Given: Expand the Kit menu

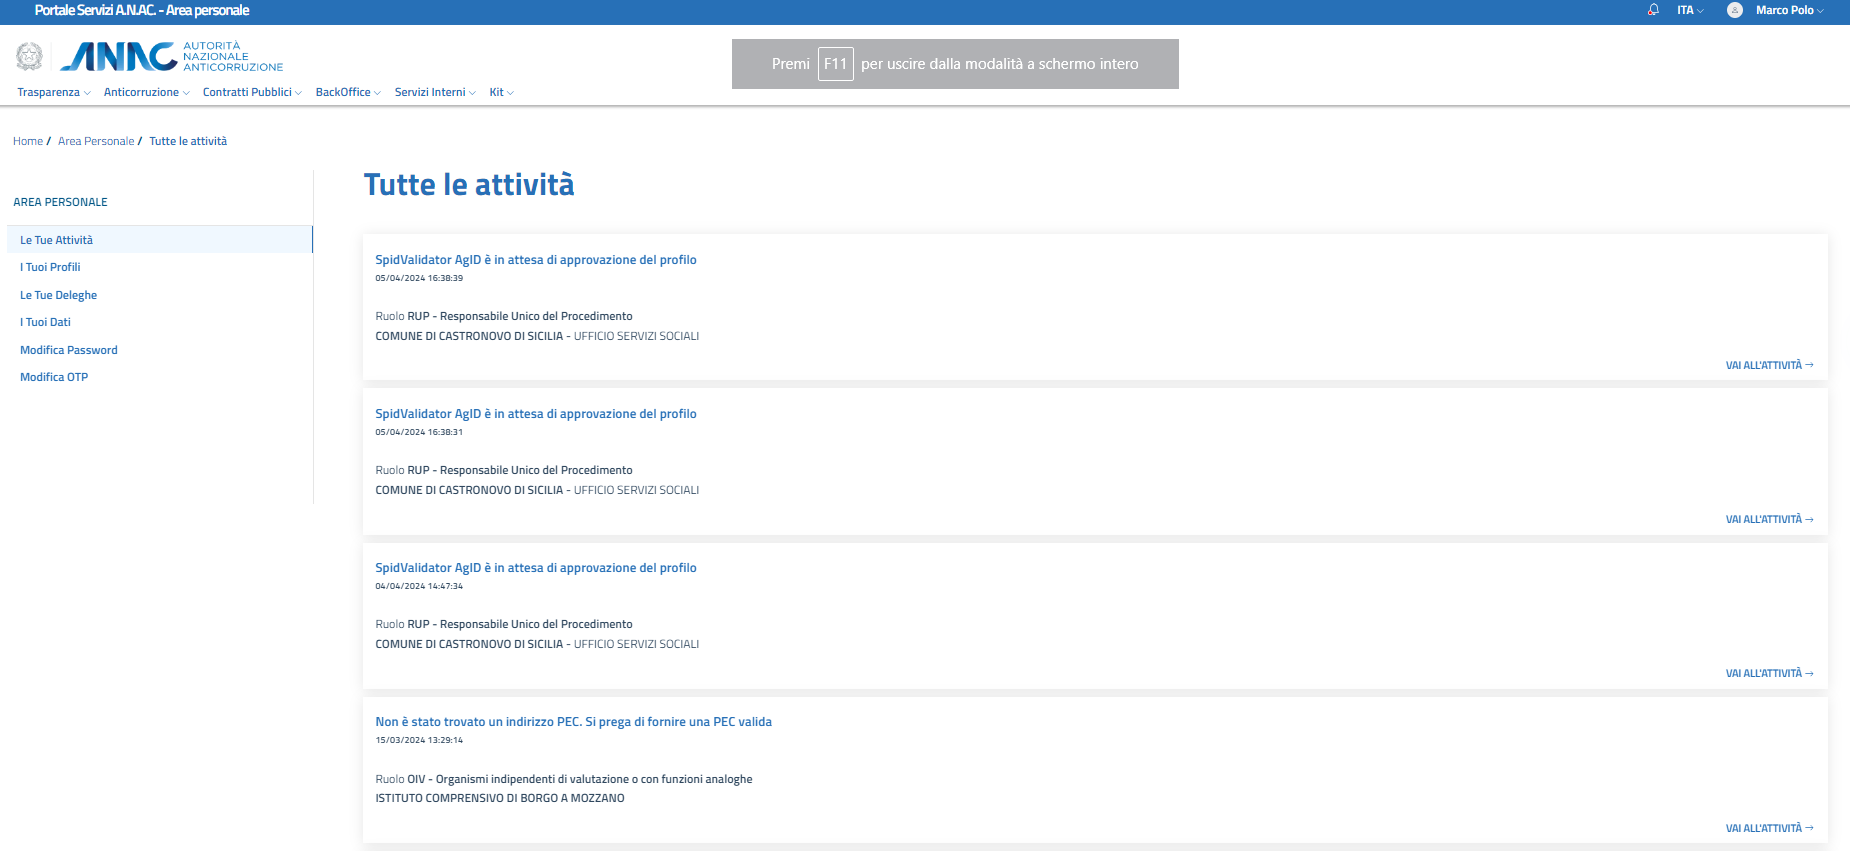Looking at the screenshot, I should click(501, 92).
